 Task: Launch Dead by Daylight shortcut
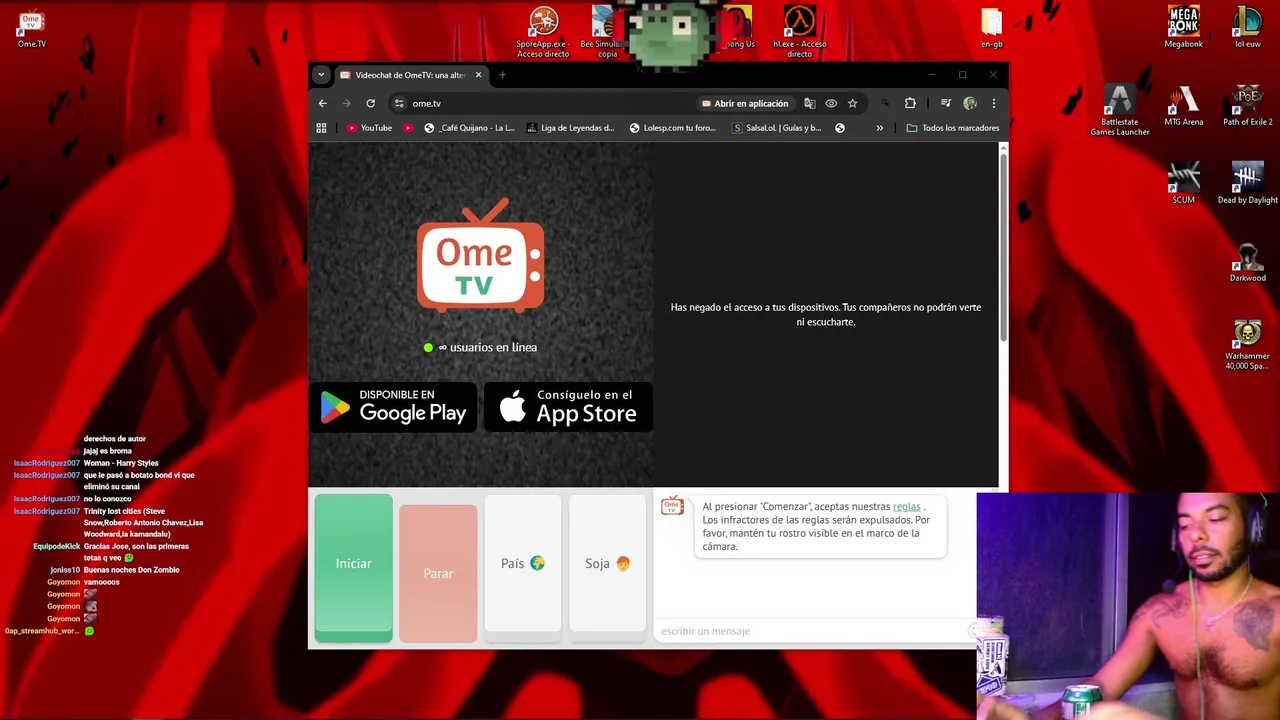pos(1247,183)
